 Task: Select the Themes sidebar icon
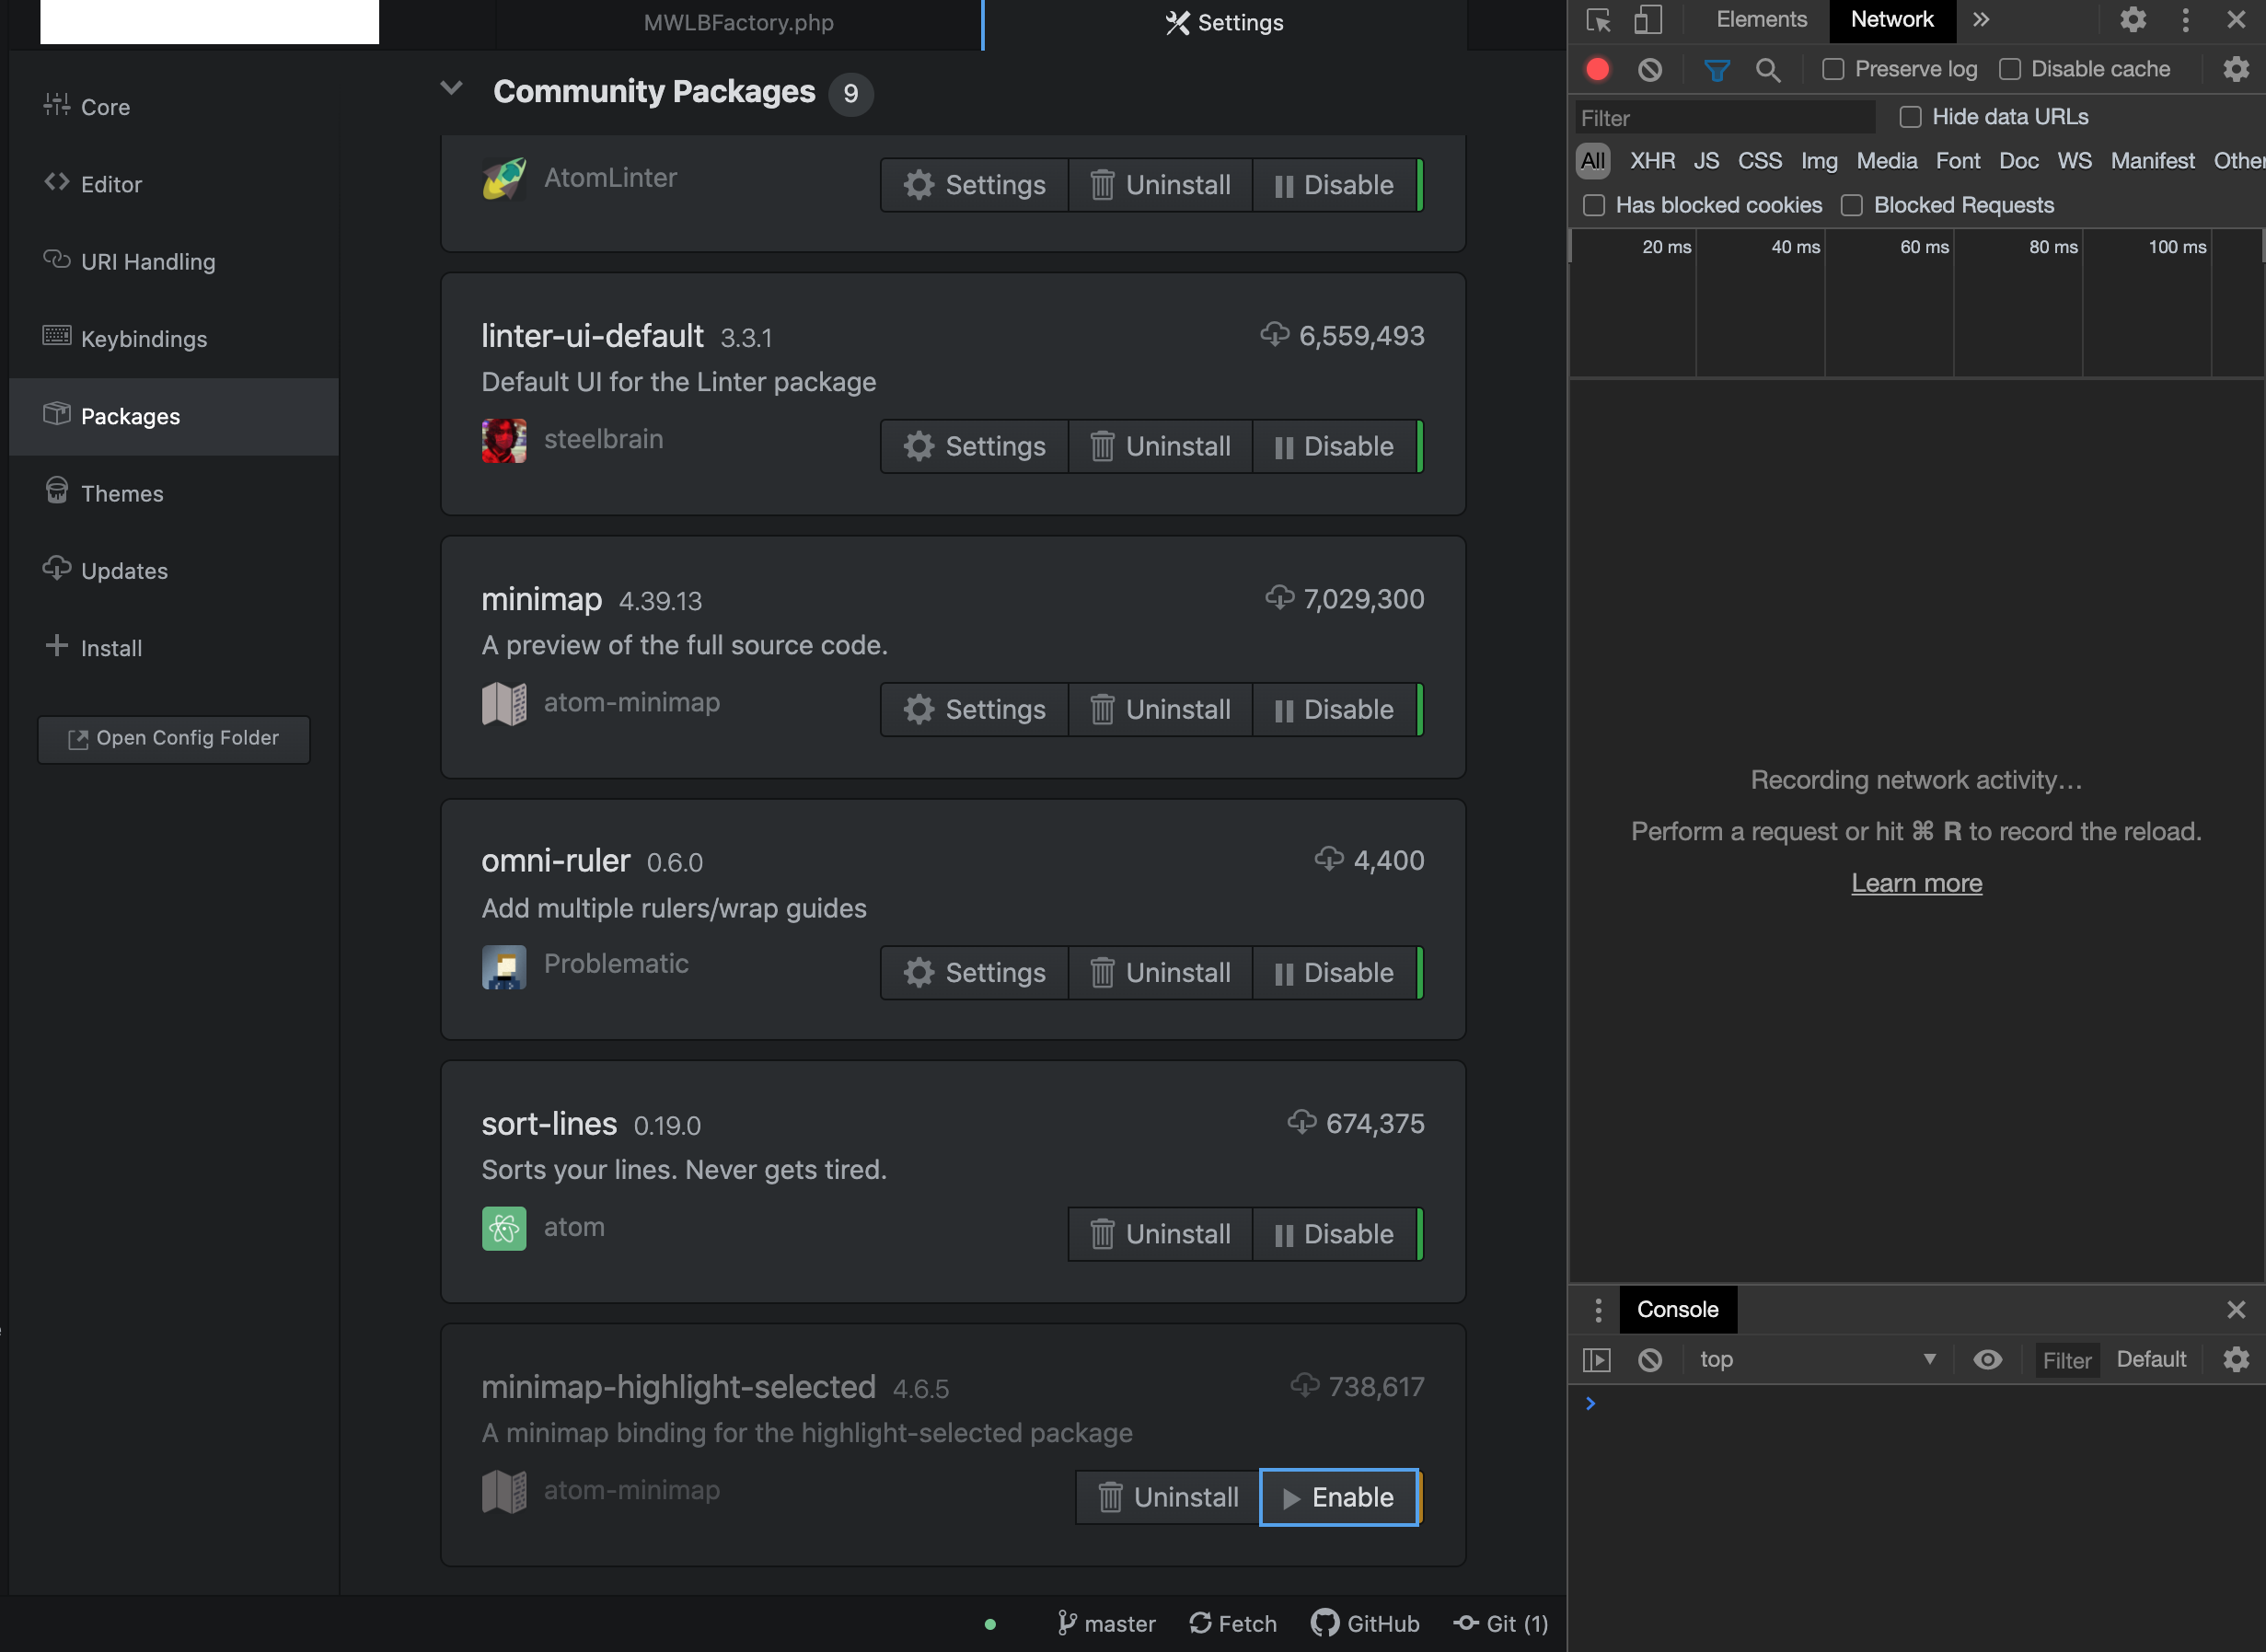[x=57, y=492]
